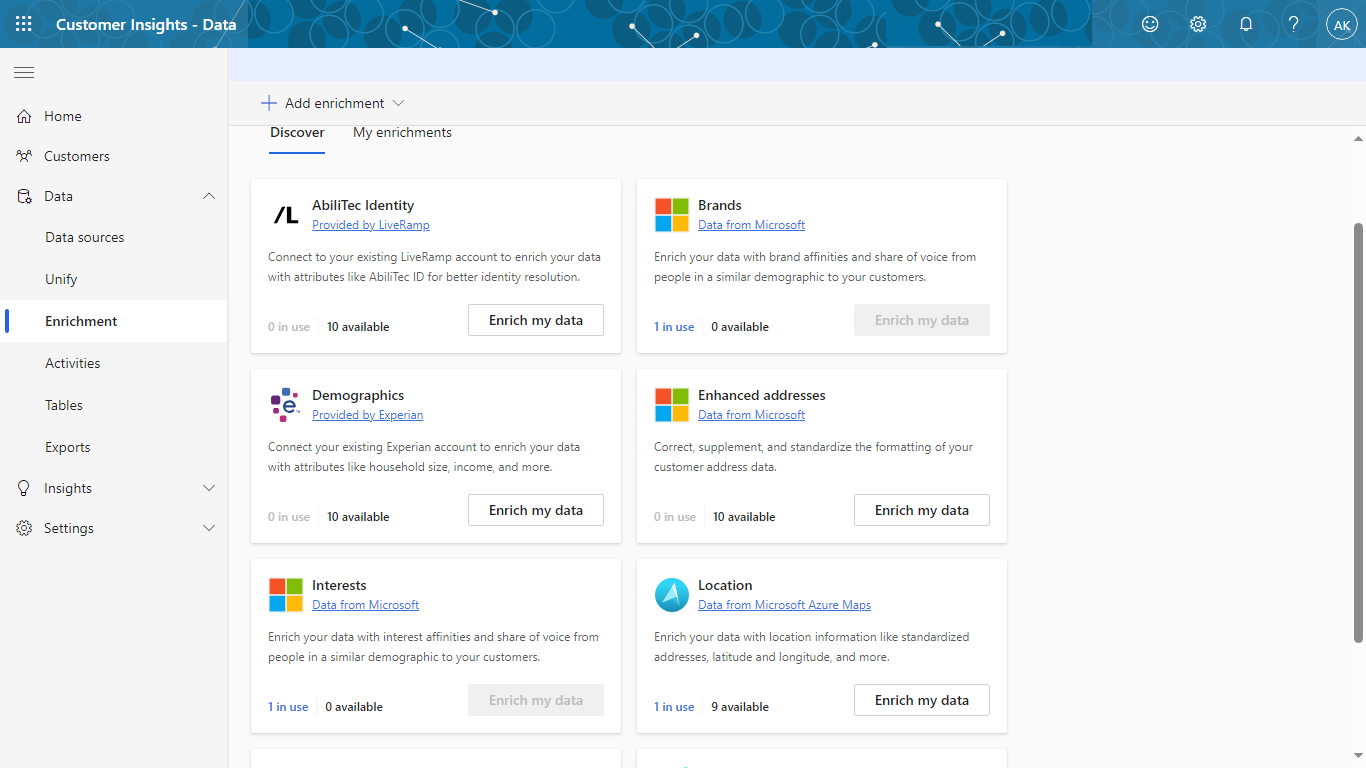
Task: Collapse the hamburger navigation menu
Action: 24,72
